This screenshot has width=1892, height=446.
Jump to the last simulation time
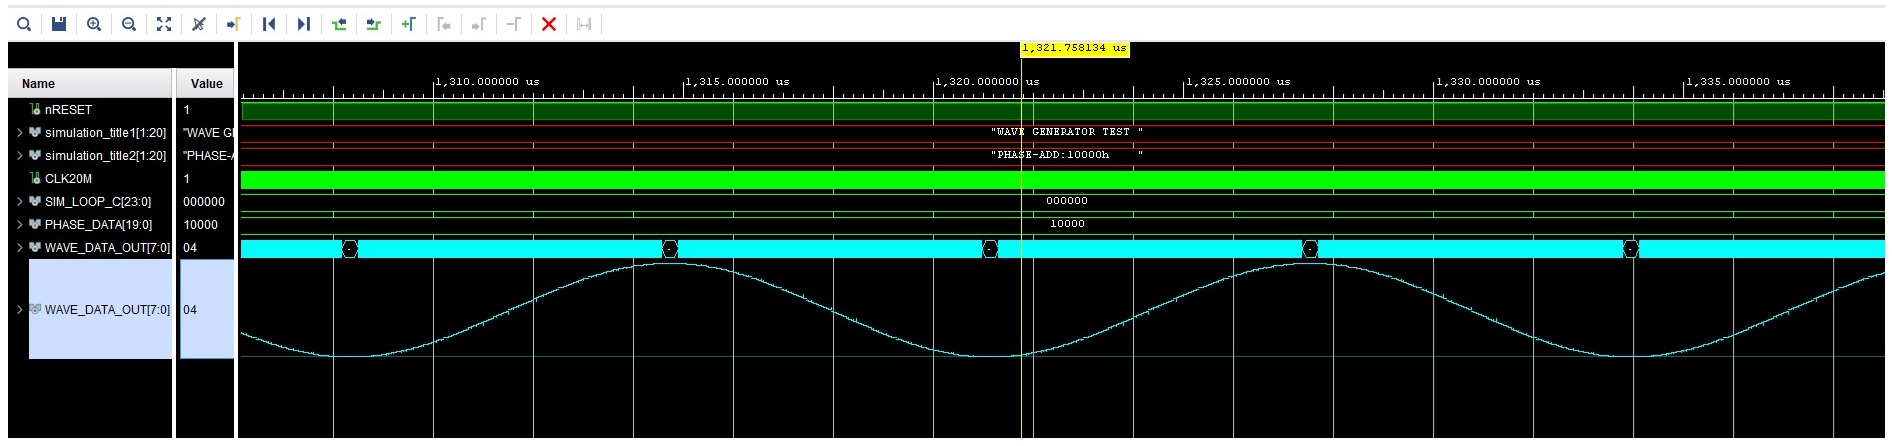[304, 24]
